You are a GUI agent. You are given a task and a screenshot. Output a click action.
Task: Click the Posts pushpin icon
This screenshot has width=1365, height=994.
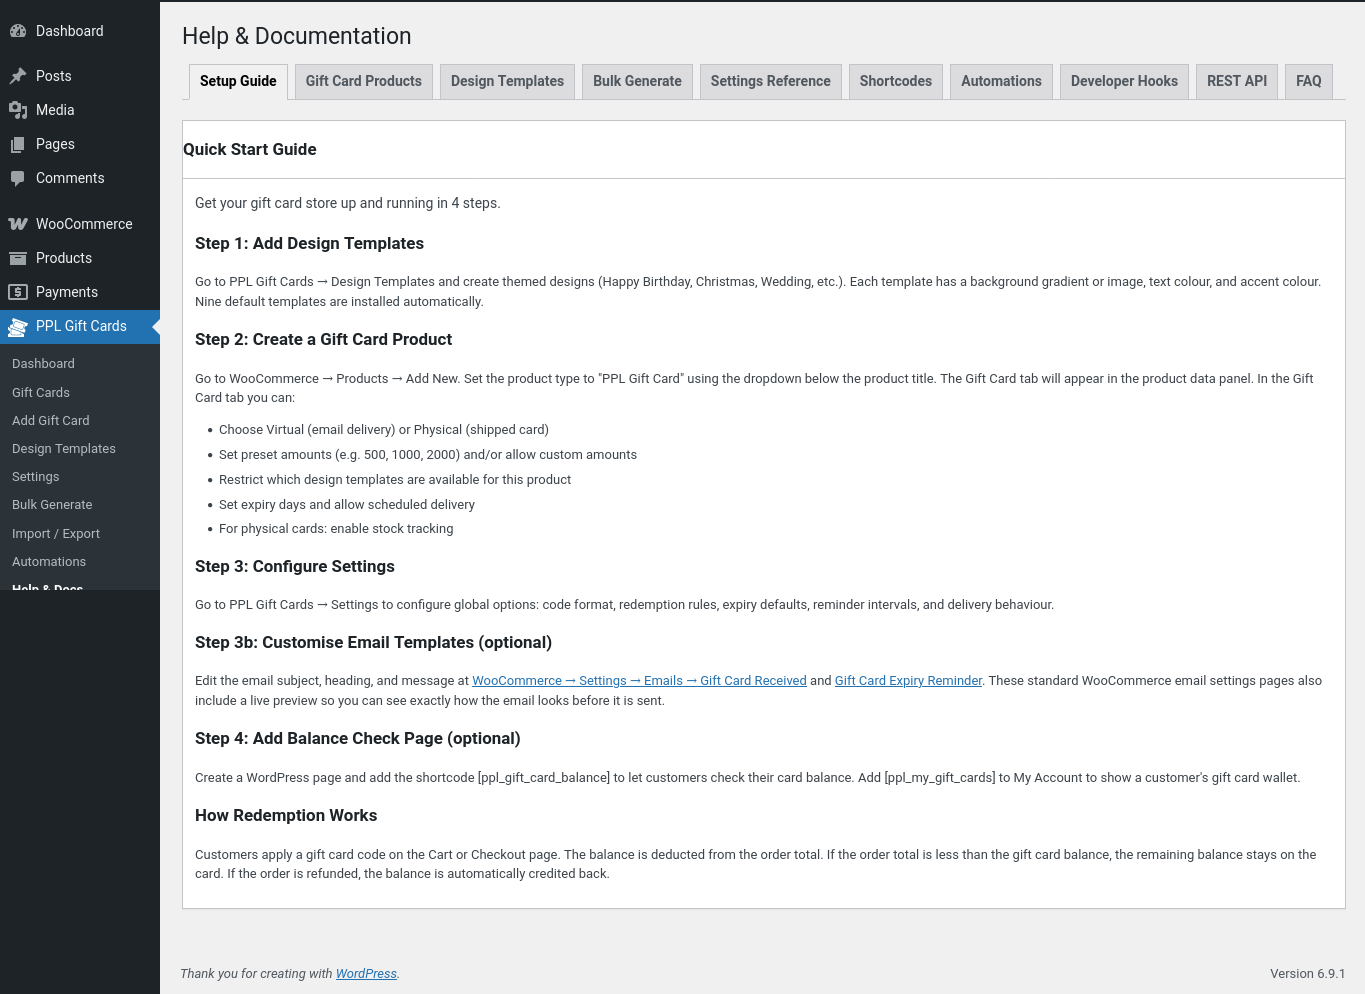[x=18, y=76]
